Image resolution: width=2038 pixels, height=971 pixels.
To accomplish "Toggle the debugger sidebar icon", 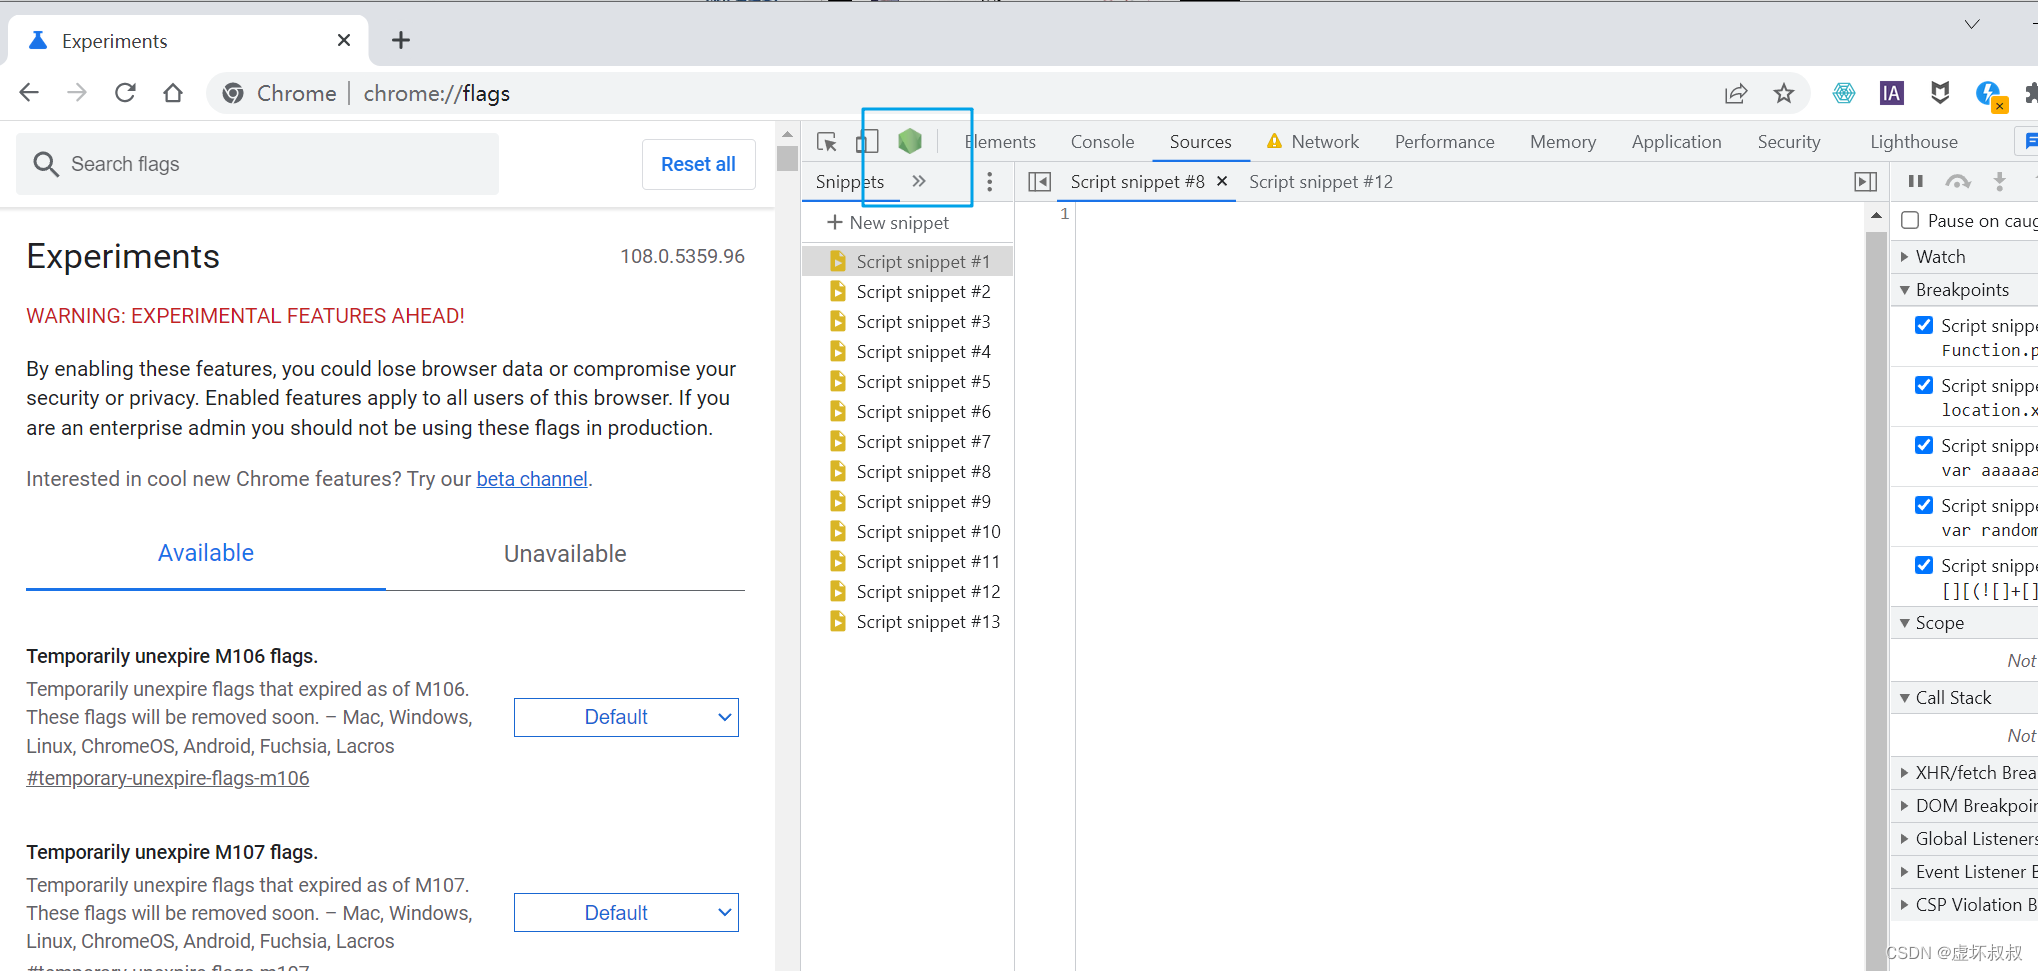I will 1865,182.
